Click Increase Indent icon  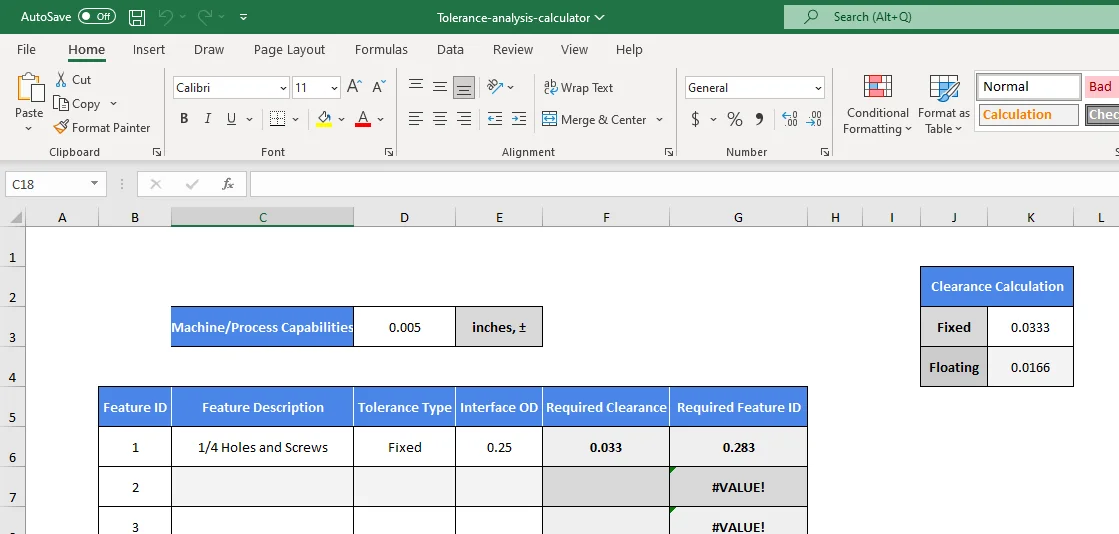pos(519,119)
